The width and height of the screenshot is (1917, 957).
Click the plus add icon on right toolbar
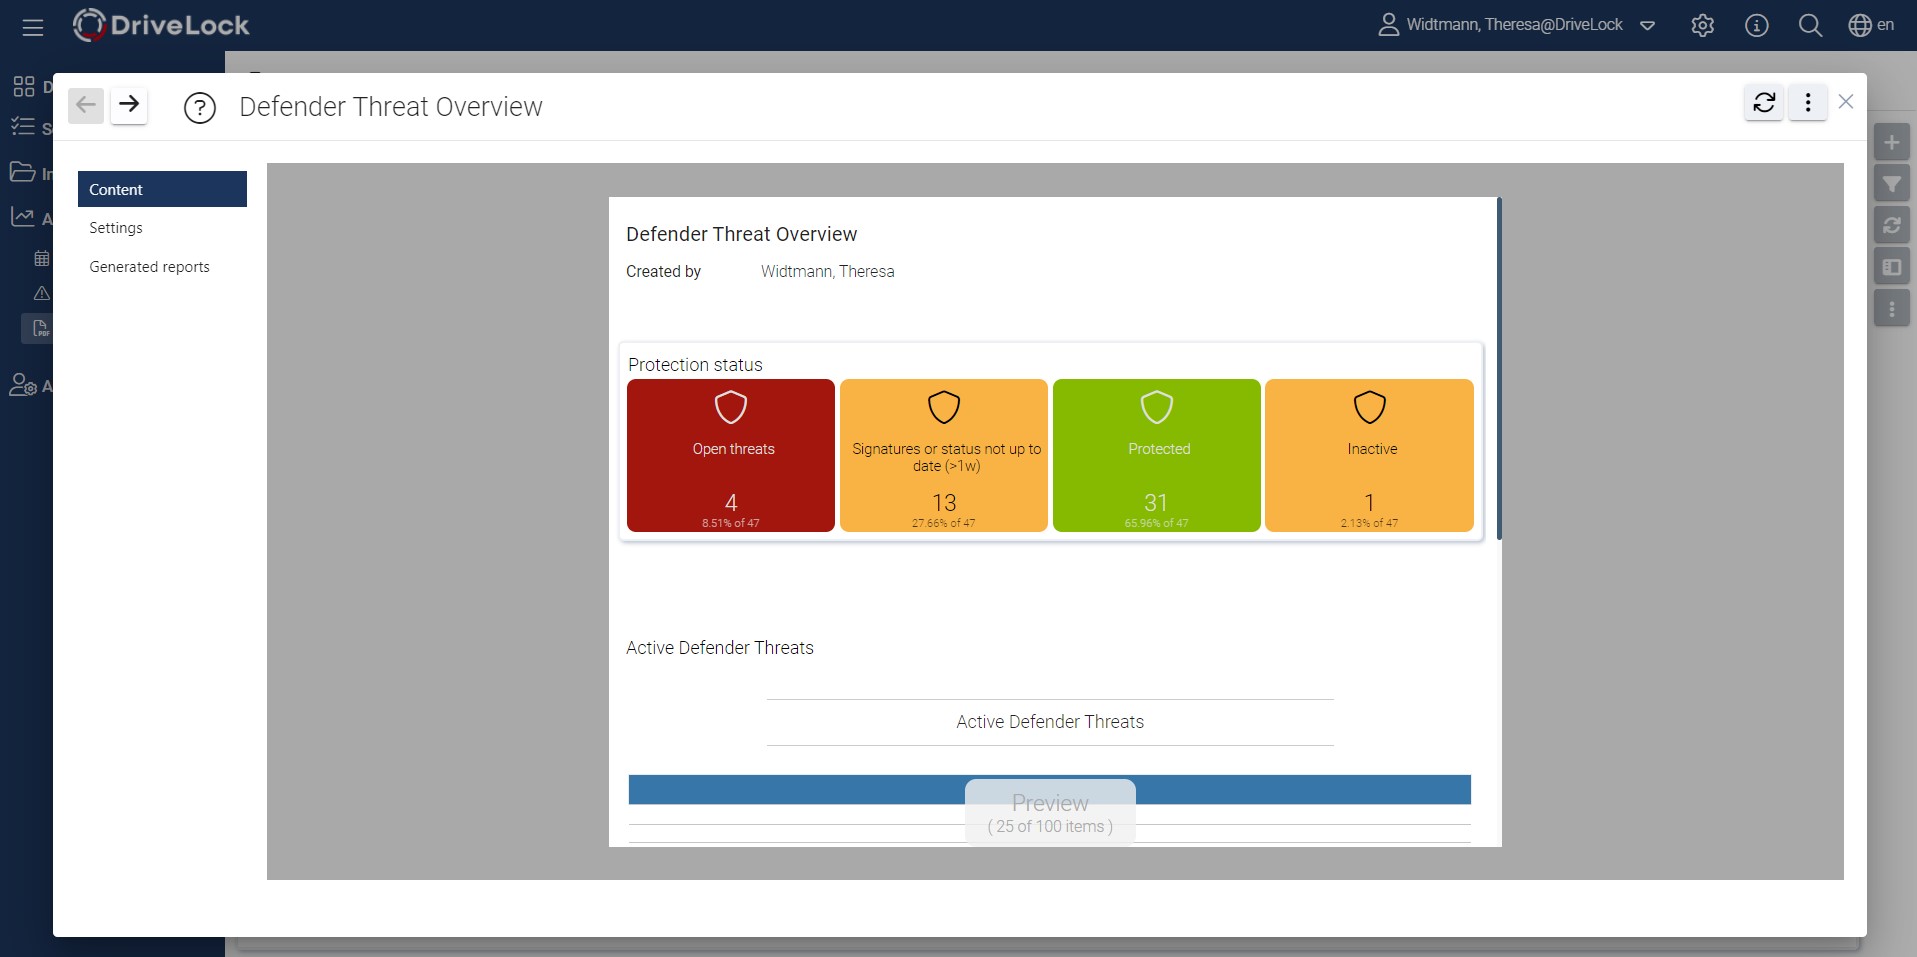tap(1892, 143)
